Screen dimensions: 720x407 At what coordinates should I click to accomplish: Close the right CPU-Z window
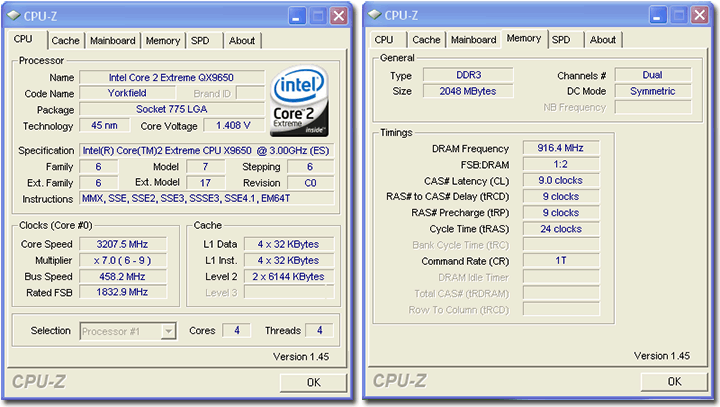(699, 16)
